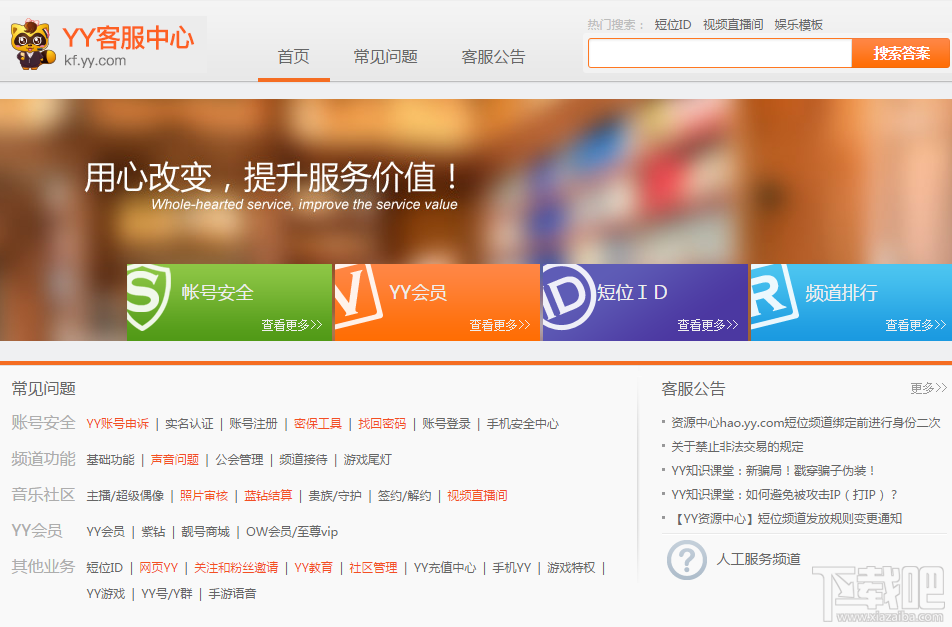Viewport: 952px width, 627px height.
Task: Open the 声音问题 link
Action: click(x=175, y=459)
